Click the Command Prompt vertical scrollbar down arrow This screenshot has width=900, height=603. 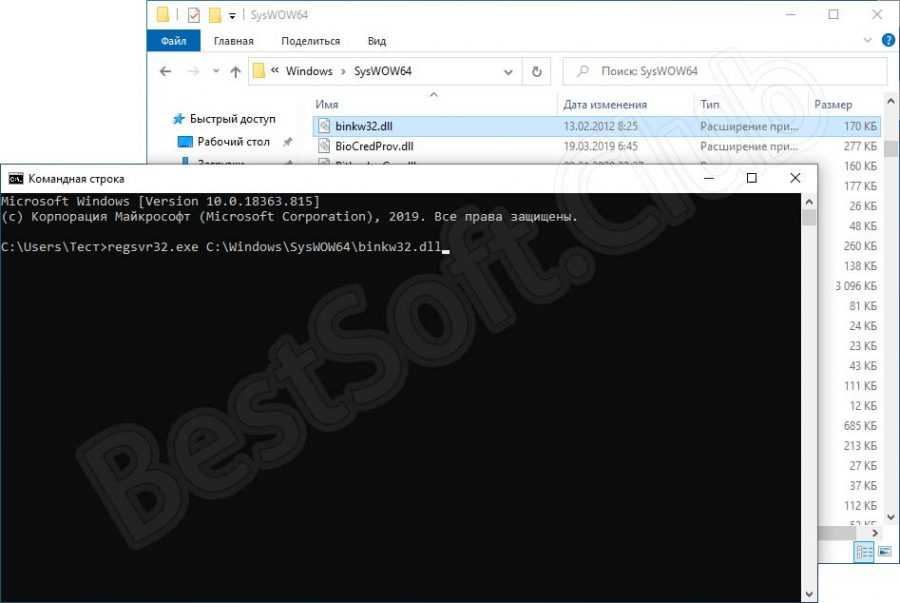tap(809, 594)
